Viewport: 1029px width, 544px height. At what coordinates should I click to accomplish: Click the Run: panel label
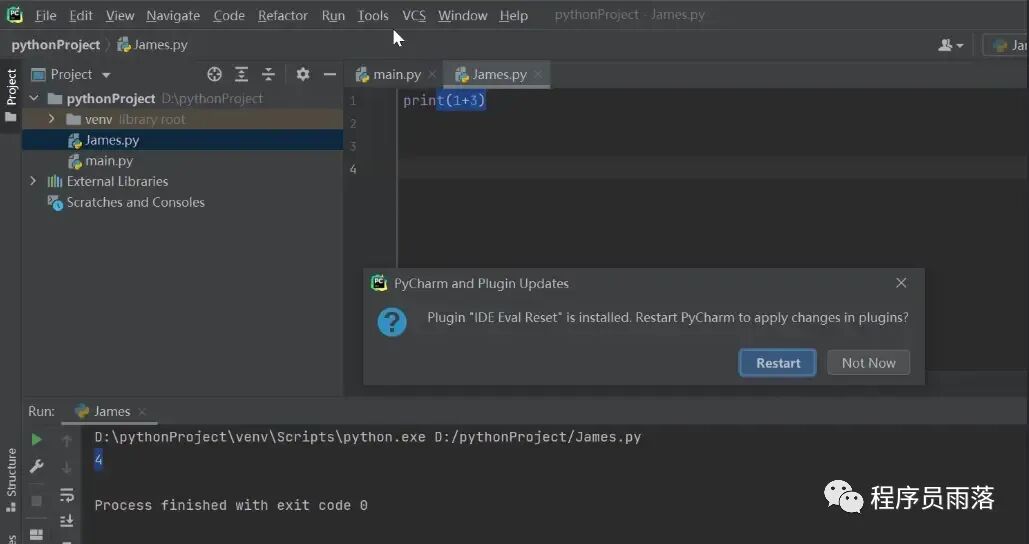coord(41,411)
